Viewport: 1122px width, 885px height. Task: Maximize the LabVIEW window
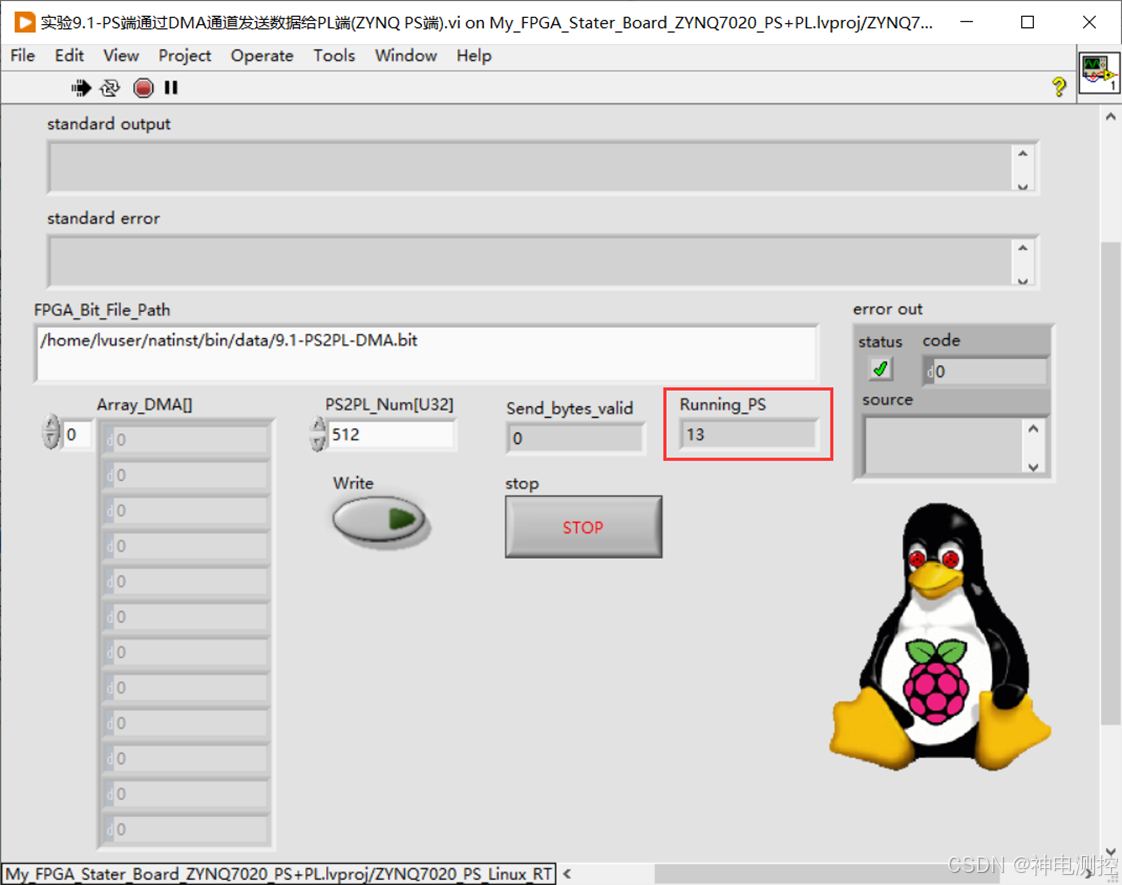pos(1028,22)
